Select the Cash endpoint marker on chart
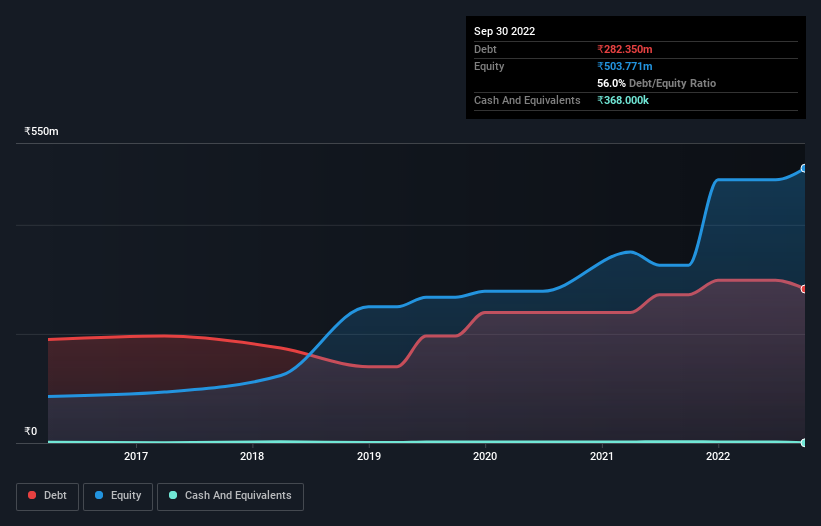 [x=804, y=443]
